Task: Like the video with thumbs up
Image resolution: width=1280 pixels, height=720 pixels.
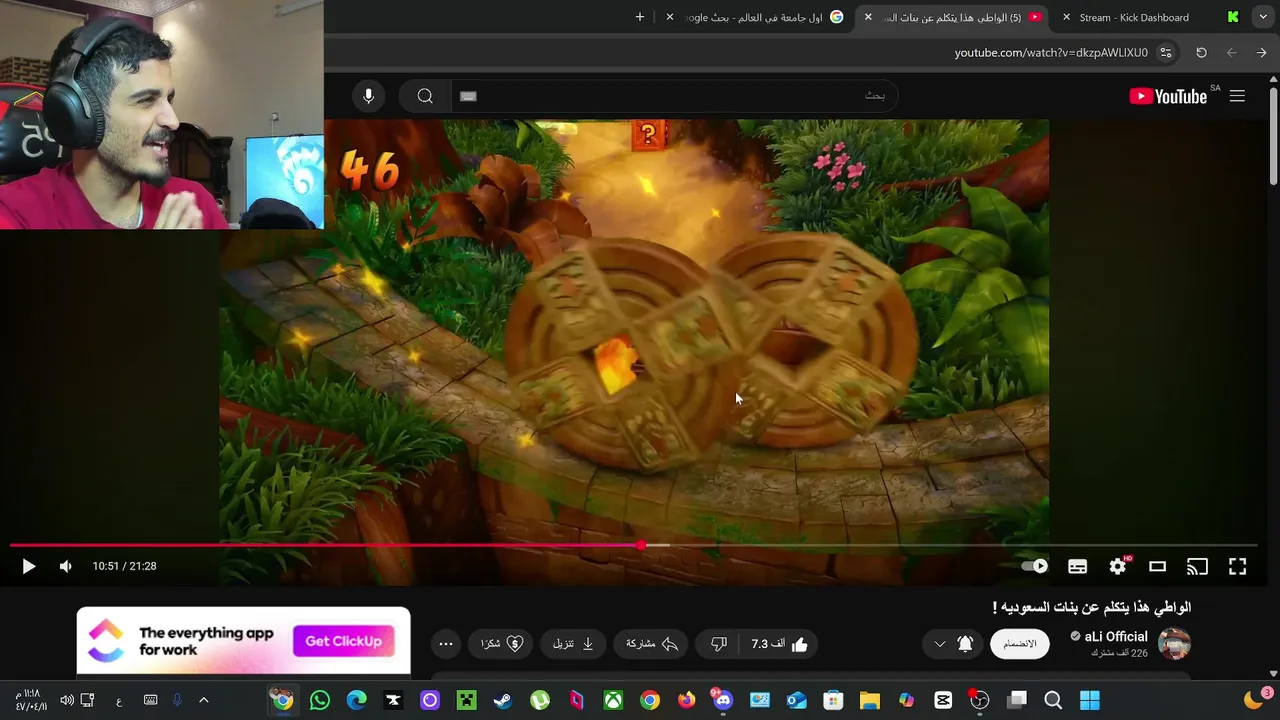Action: tap(781, 644)
